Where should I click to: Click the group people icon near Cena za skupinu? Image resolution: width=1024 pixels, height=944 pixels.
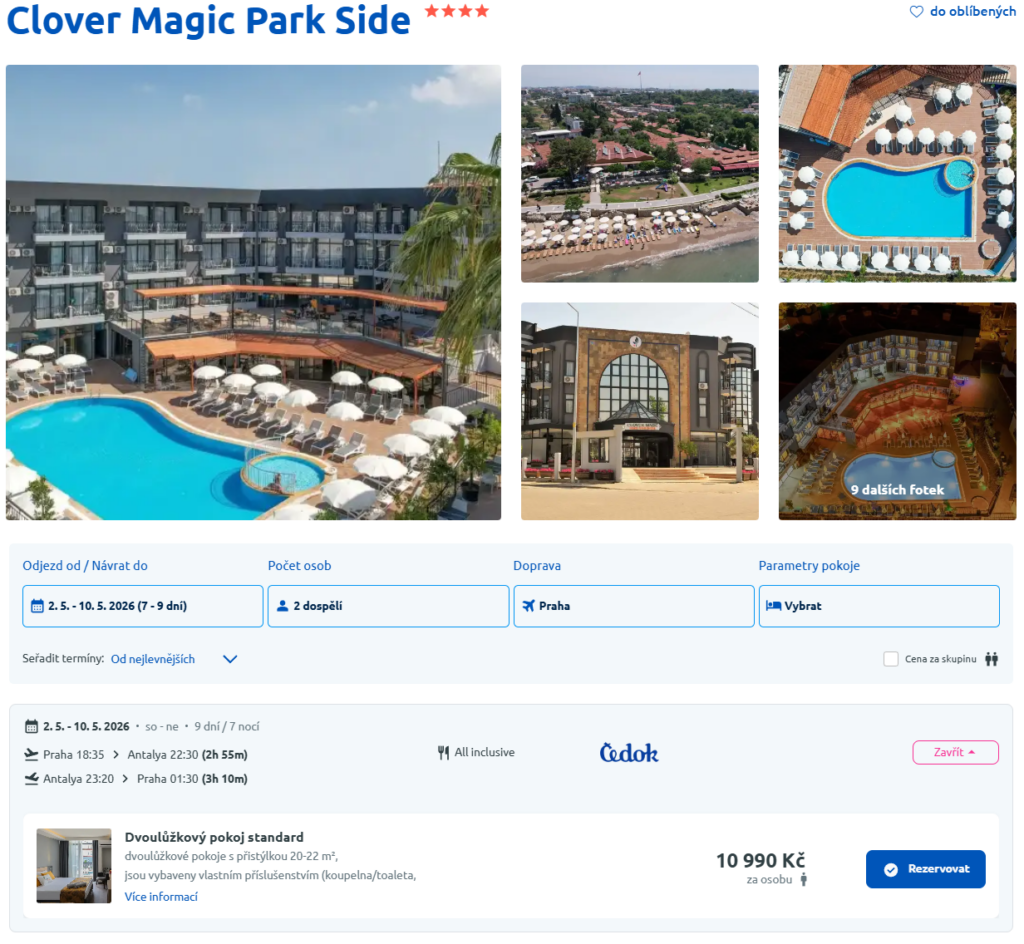click(991, 659)
